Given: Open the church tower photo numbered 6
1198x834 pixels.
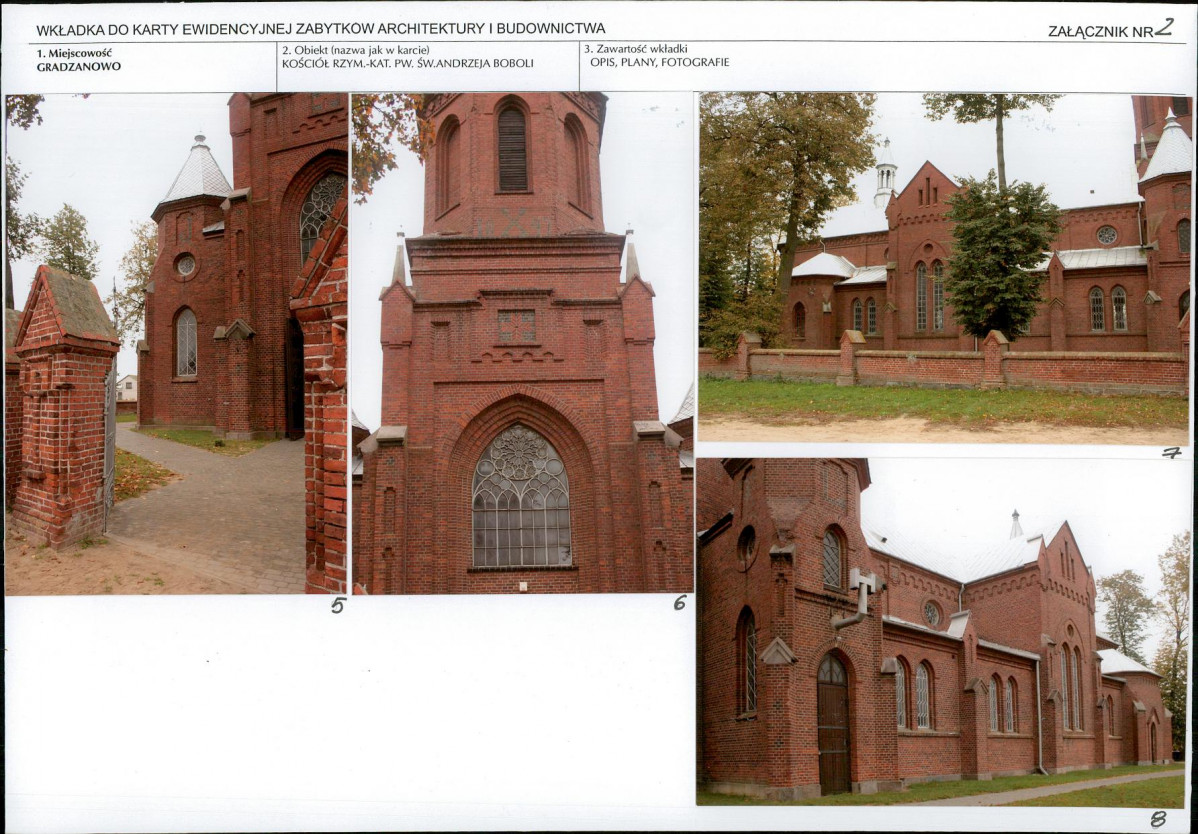Looking at the screenshot, I should [522, 343].
